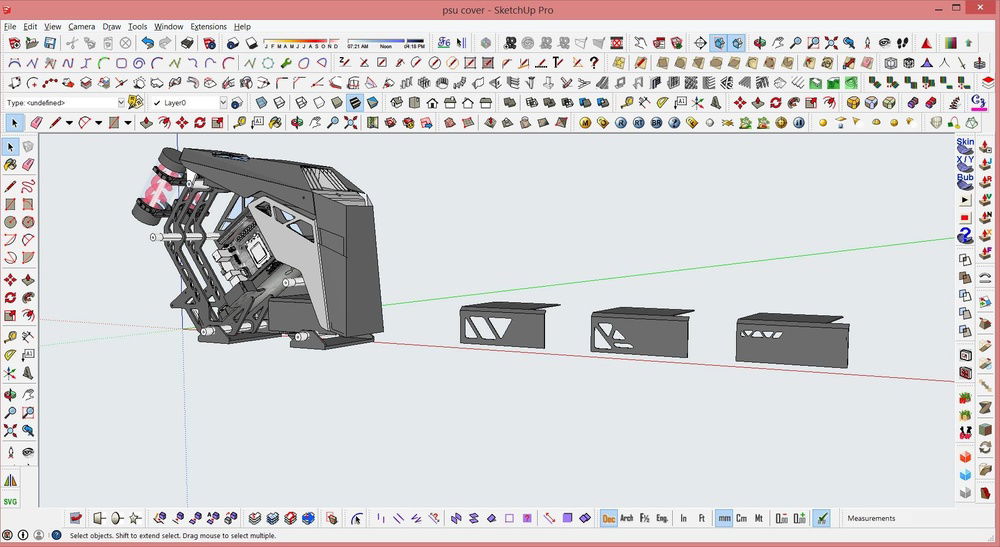Image resolution: width=1000 pixels, height=547 pixels.
Task: Click the Walk footprints icon
Action: (x=903, y=44)
